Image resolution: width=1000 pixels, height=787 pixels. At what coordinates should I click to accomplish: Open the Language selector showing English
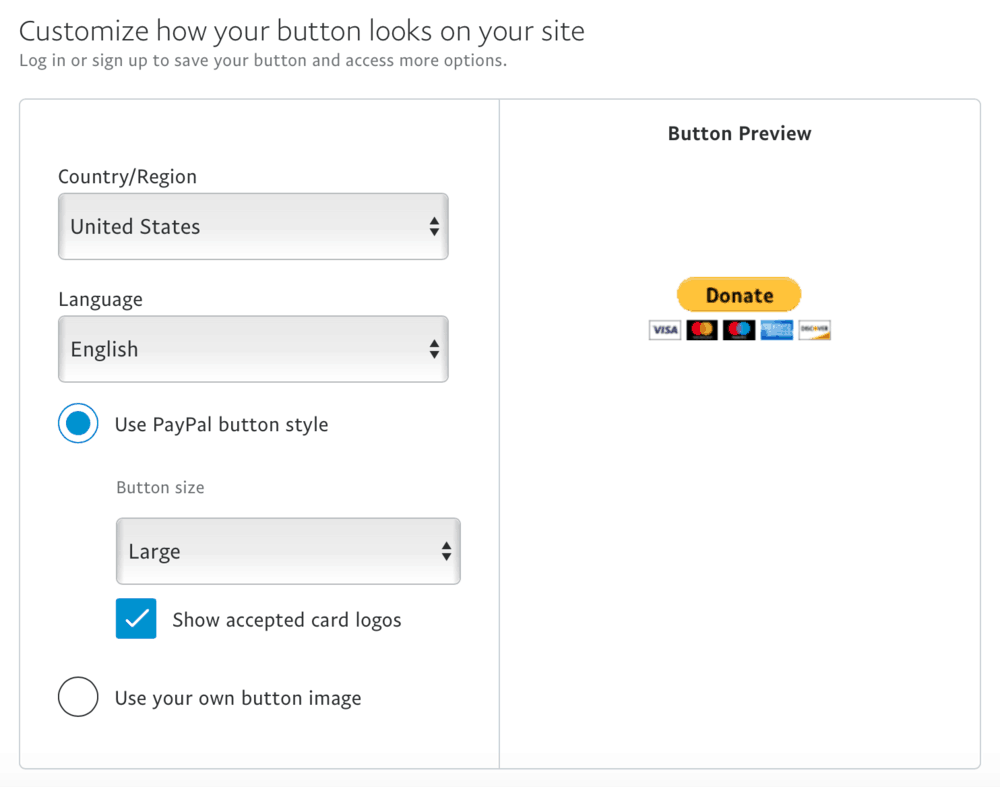pos(253,349)
